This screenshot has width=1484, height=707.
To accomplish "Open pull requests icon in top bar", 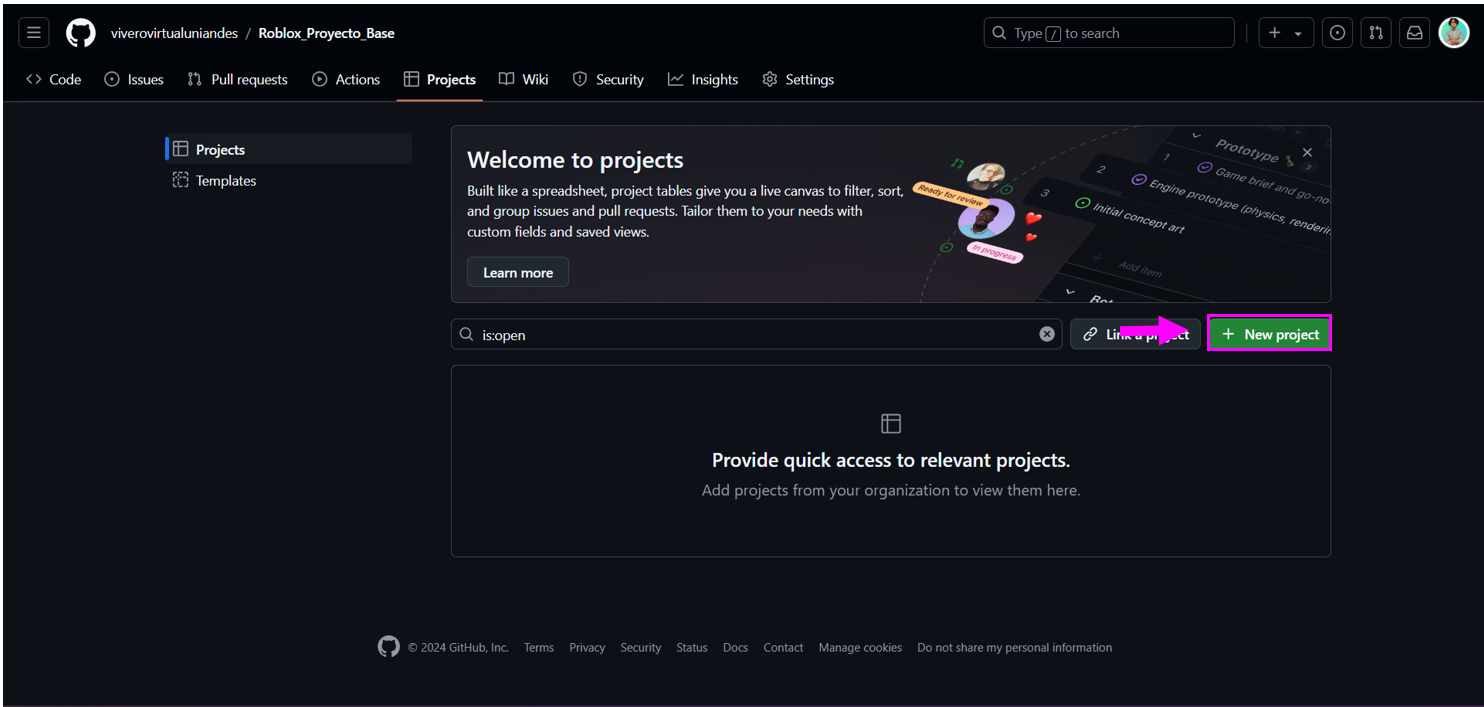I will click(x=1376, y=33).
